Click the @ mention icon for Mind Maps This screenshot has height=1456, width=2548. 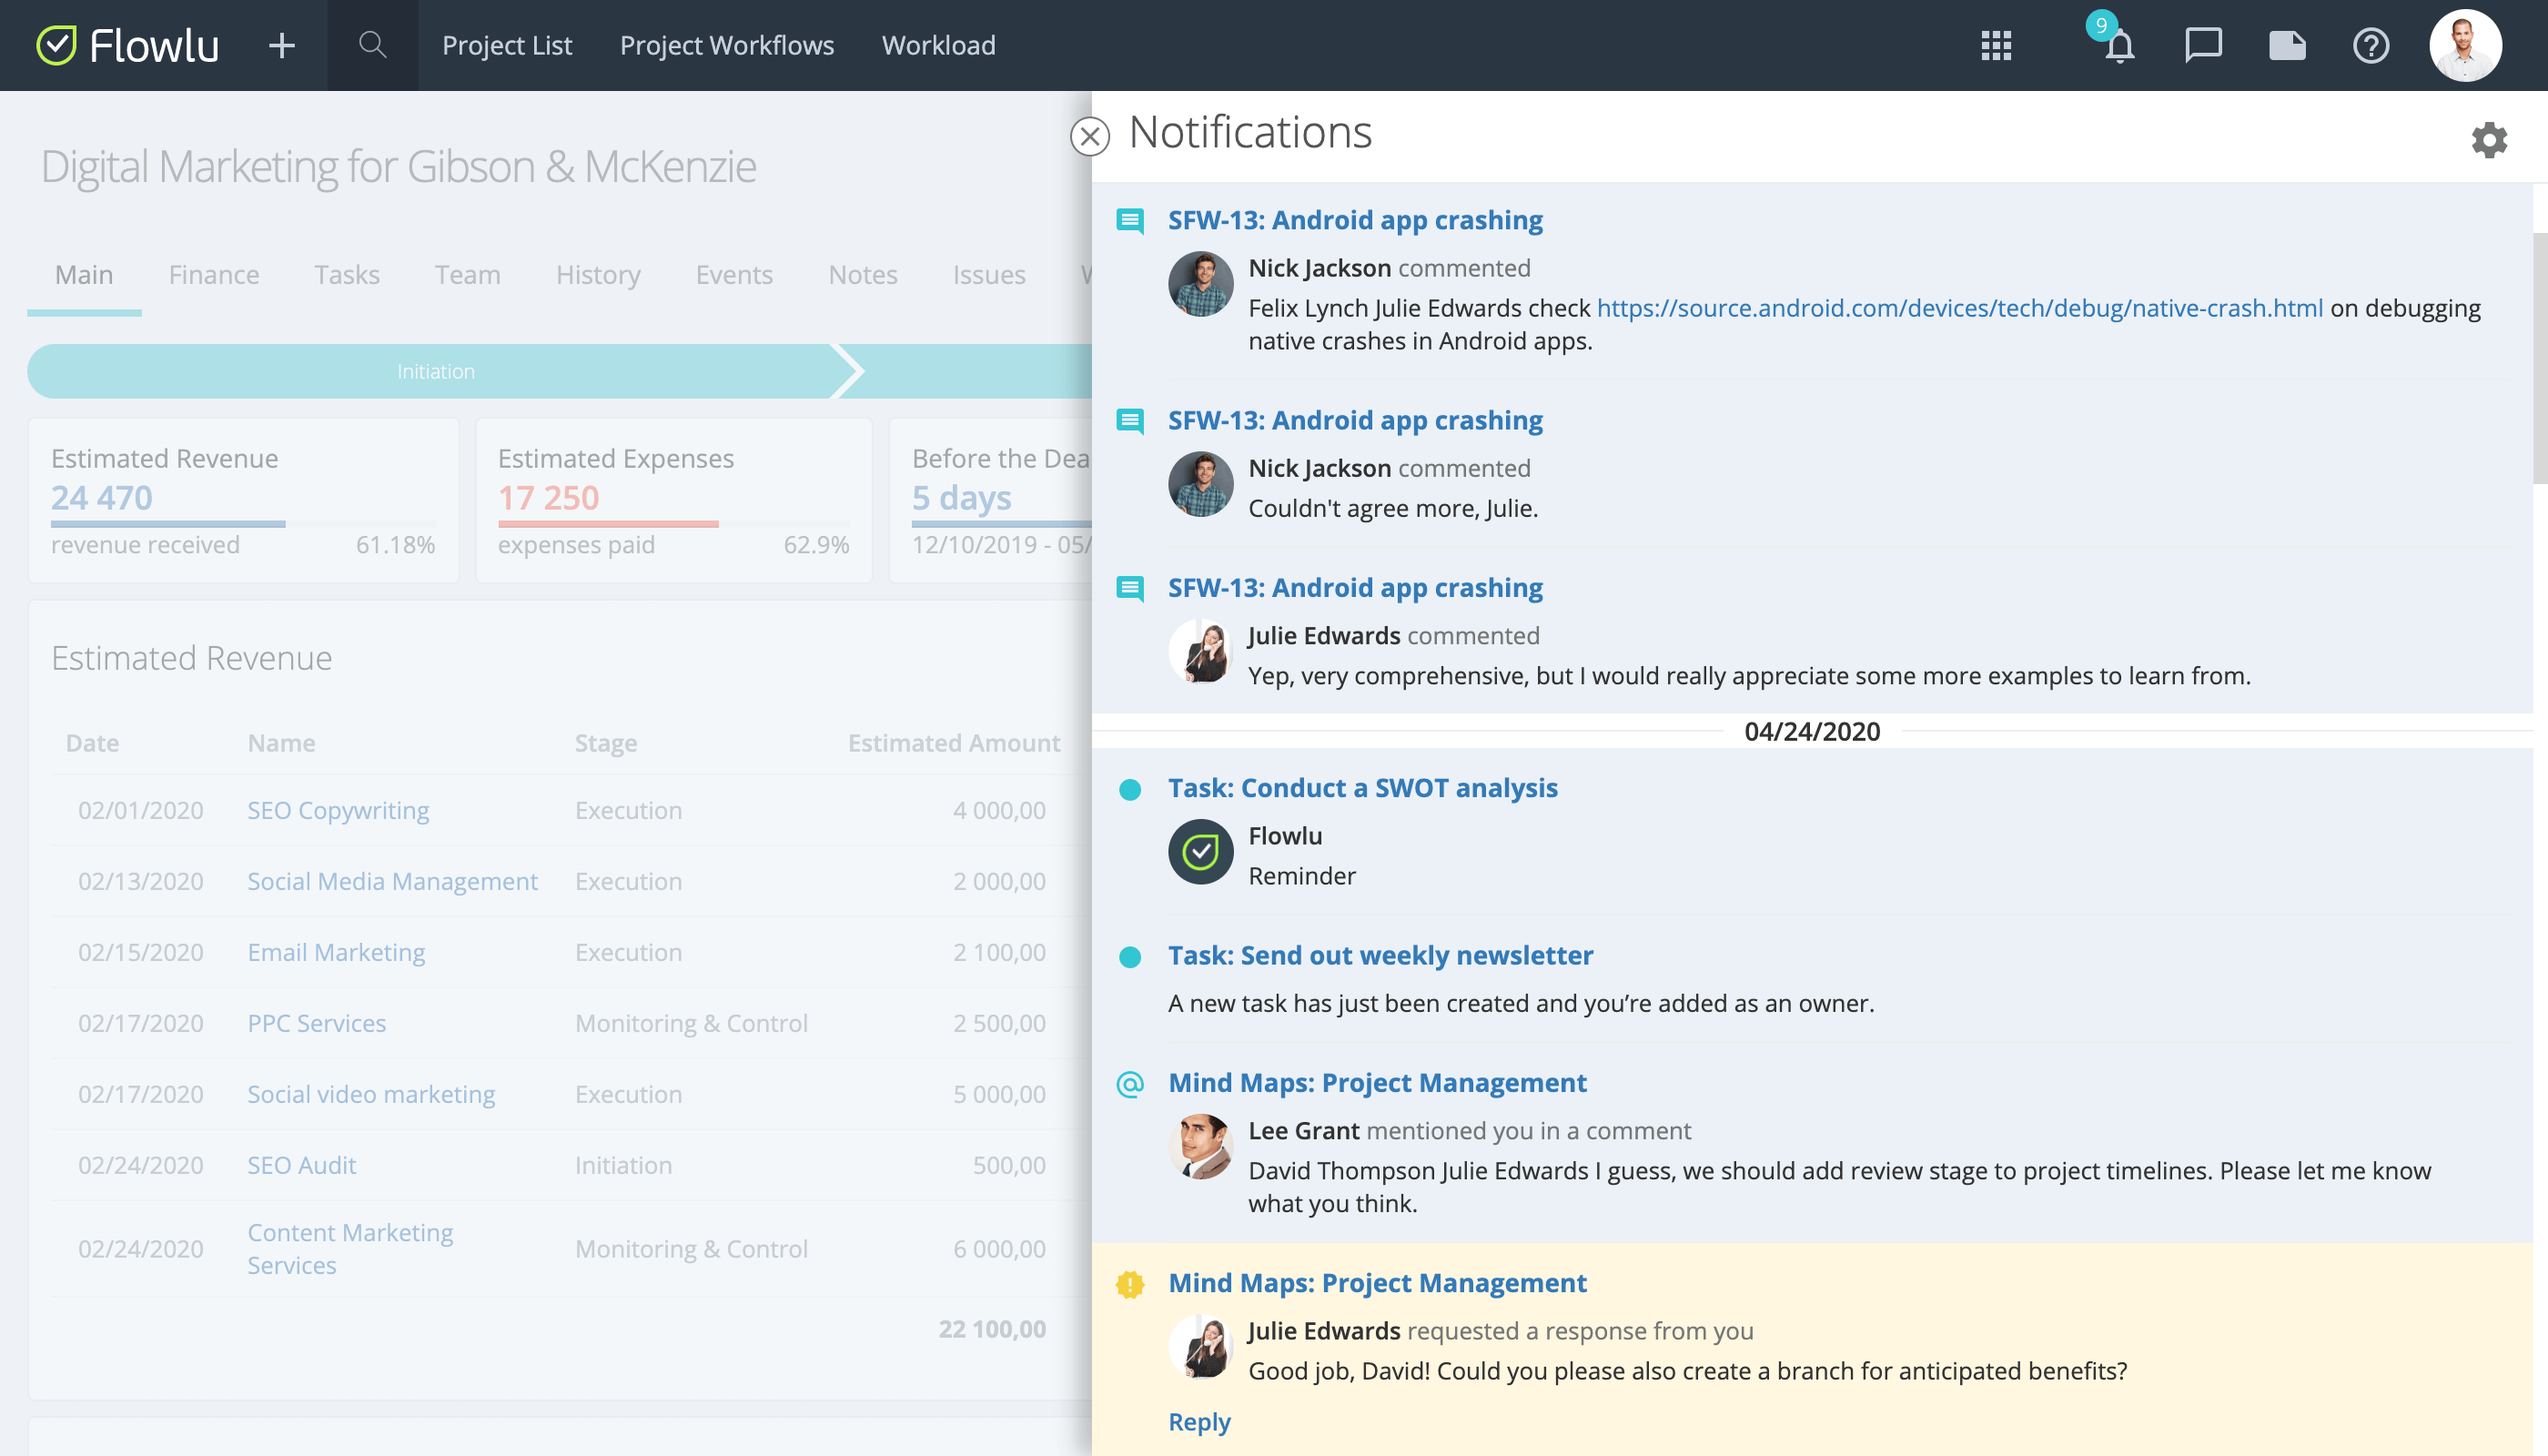(1130, 1084)
